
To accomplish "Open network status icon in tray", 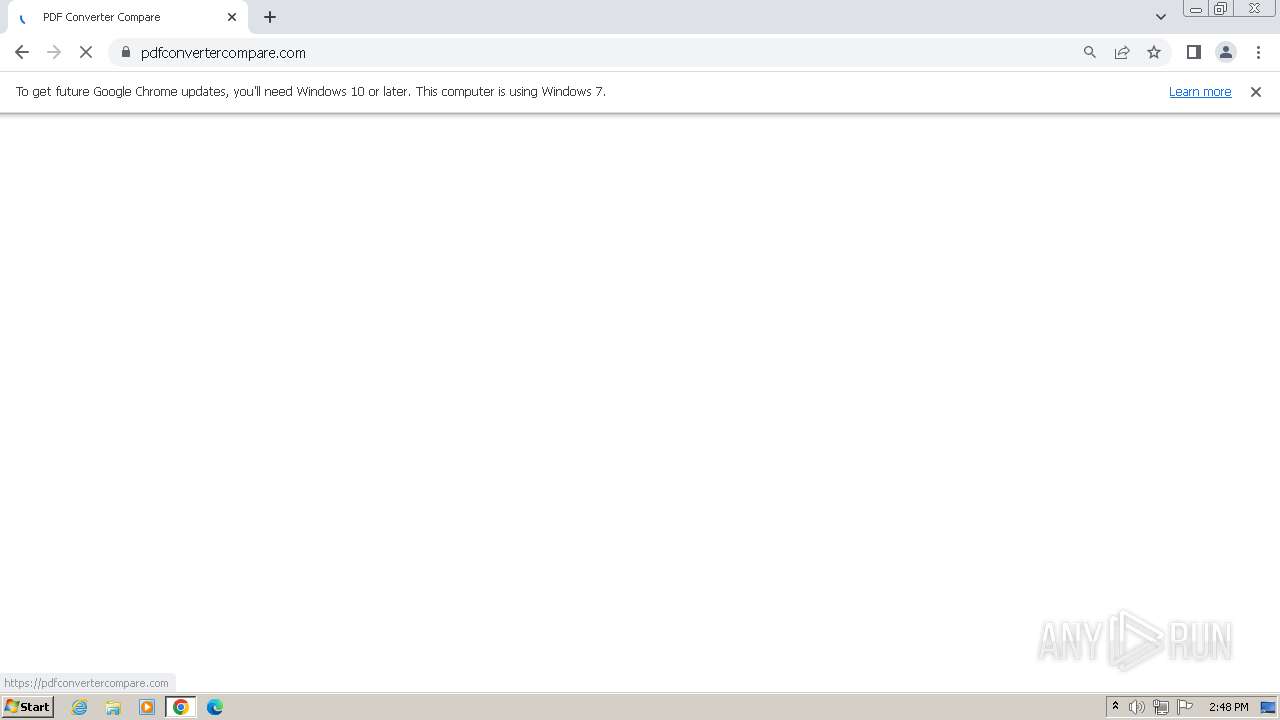I will (1161, 707).
